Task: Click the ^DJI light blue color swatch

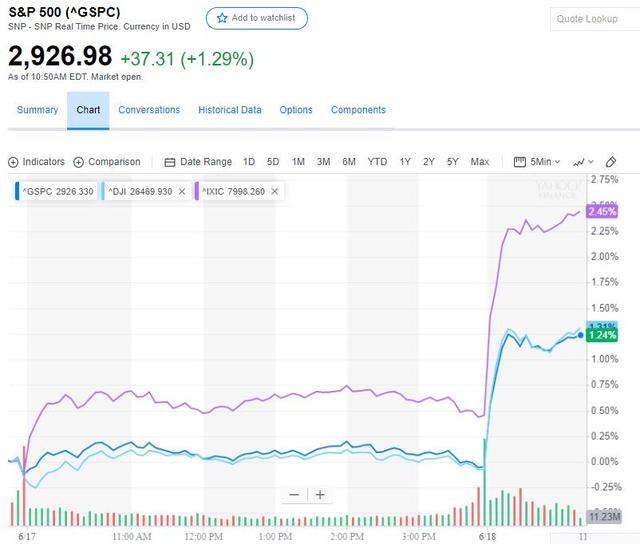Action: point(103,191)
